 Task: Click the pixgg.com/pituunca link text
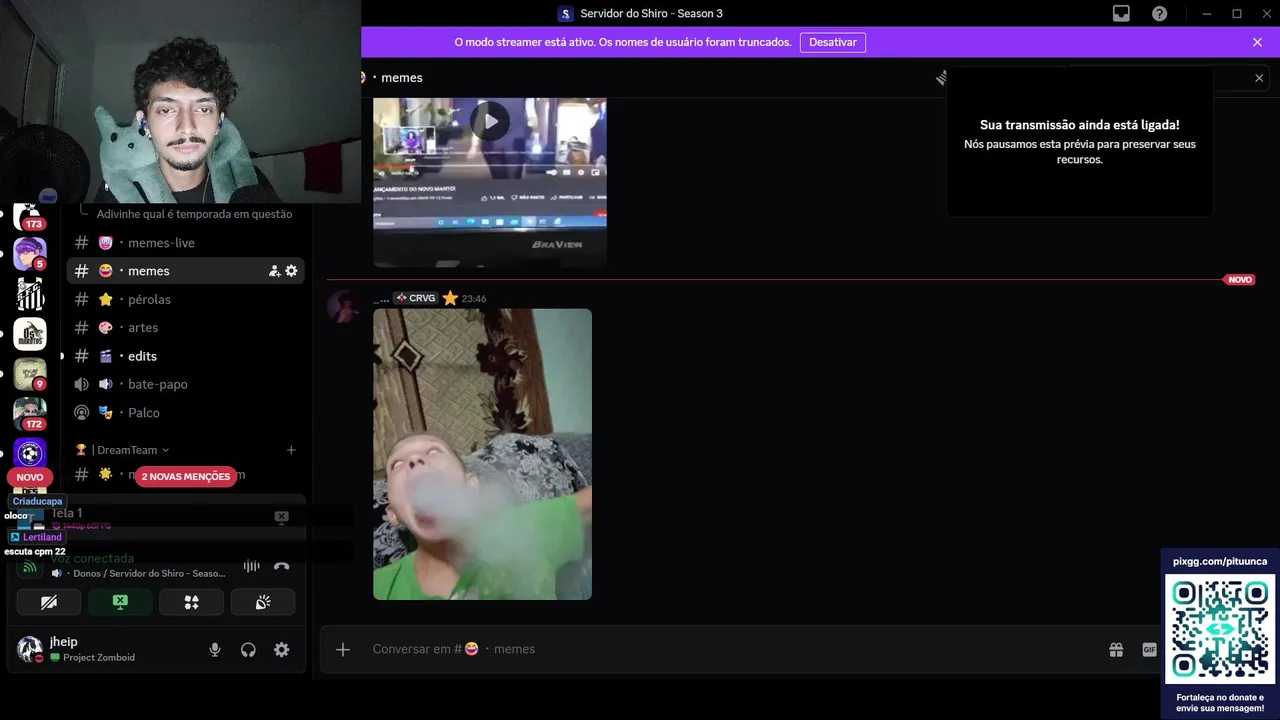point(1220,562)
